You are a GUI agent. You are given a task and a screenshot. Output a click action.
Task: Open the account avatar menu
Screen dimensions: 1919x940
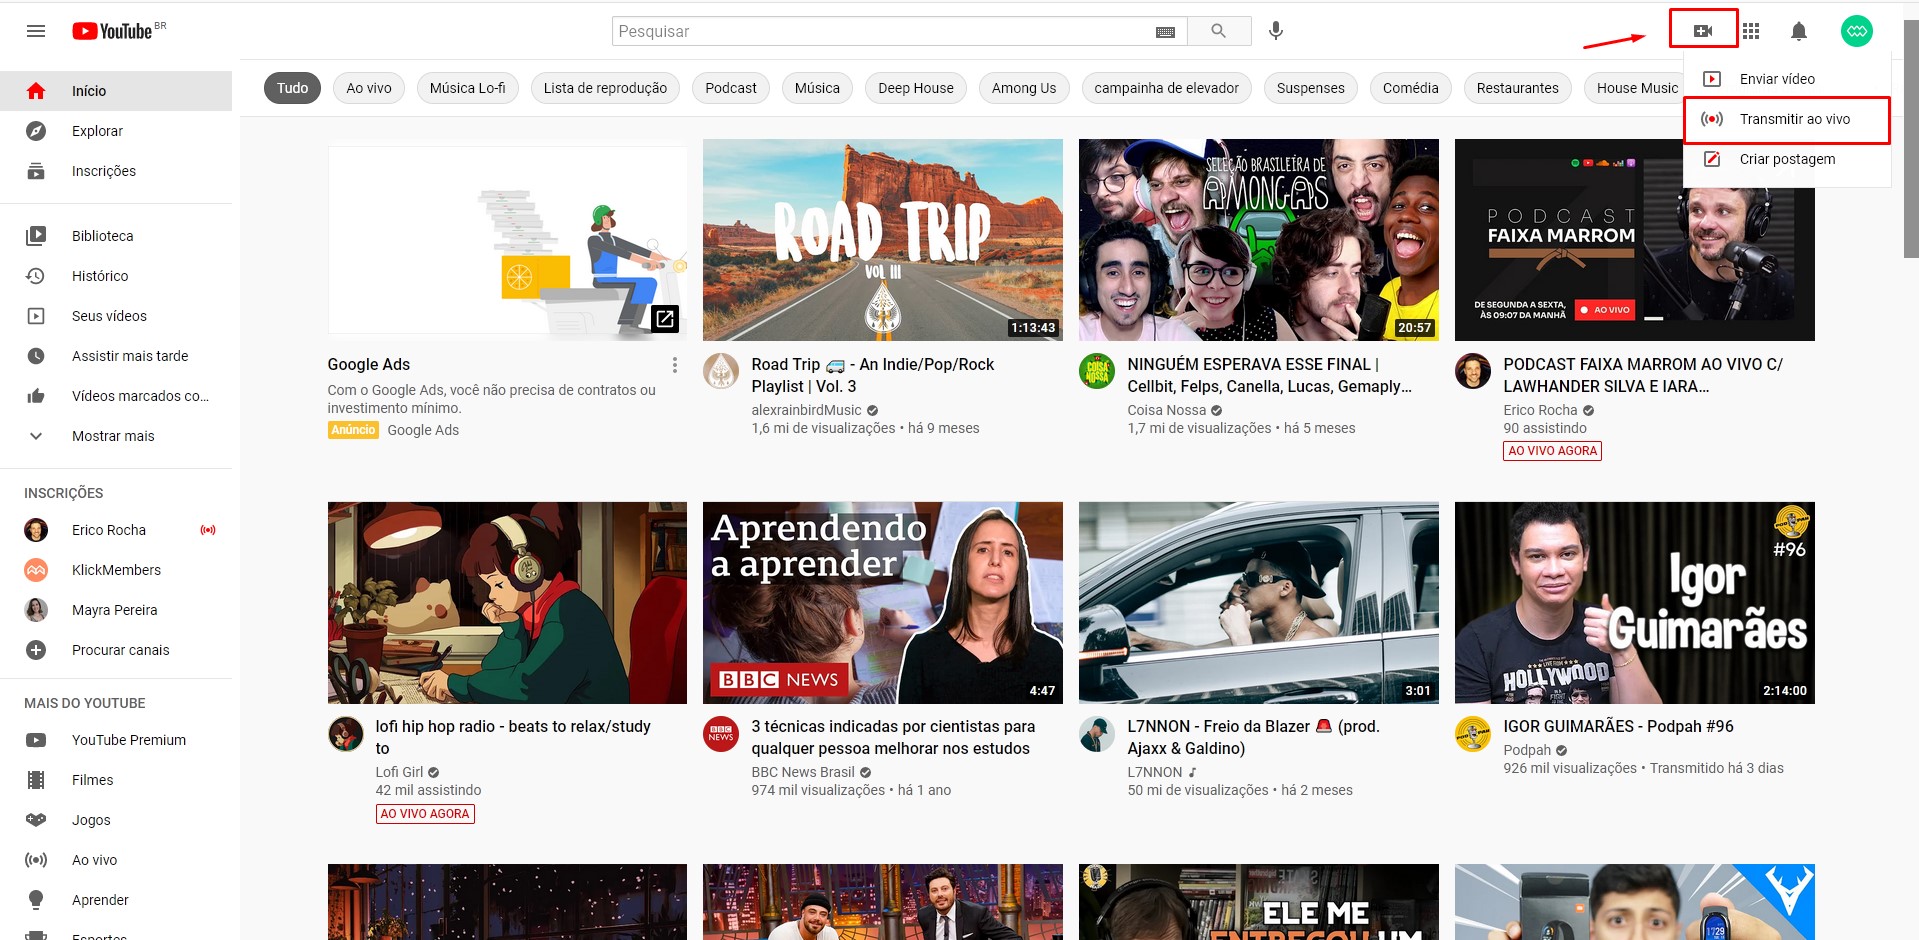point(1857,31)
